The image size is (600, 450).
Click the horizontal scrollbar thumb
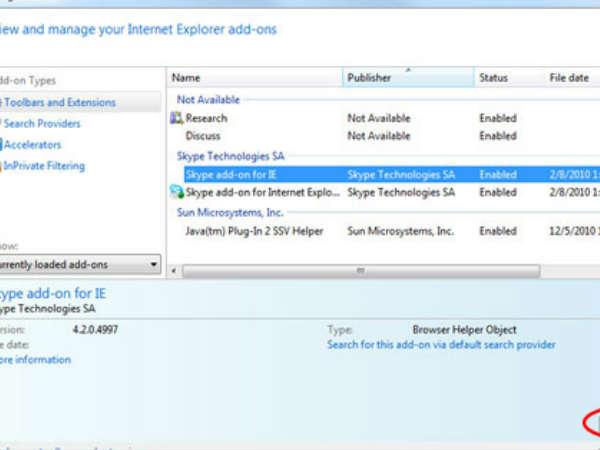point(361,271)
